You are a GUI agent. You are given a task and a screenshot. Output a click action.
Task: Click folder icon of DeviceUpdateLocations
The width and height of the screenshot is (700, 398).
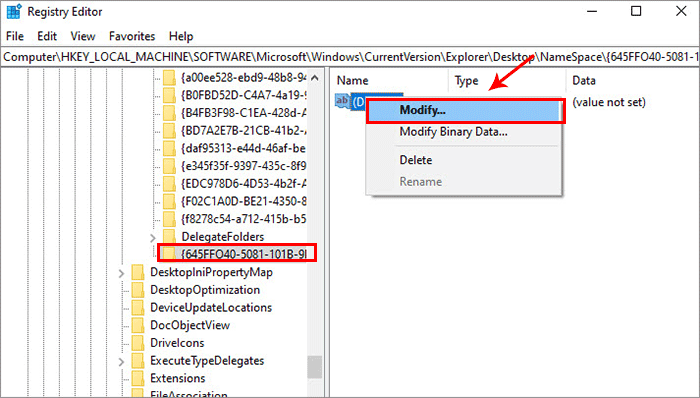pyautogui.click(x=138, y=307)
